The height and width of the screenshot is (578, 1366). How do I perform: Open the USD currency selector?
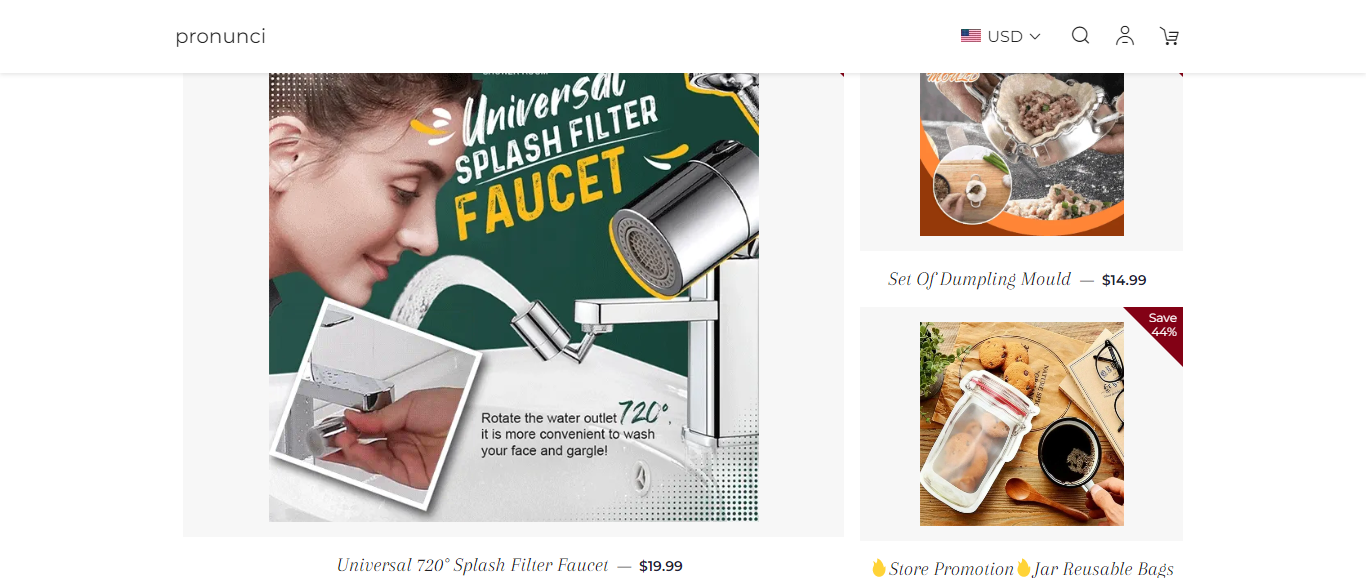tap(1000, 36)
